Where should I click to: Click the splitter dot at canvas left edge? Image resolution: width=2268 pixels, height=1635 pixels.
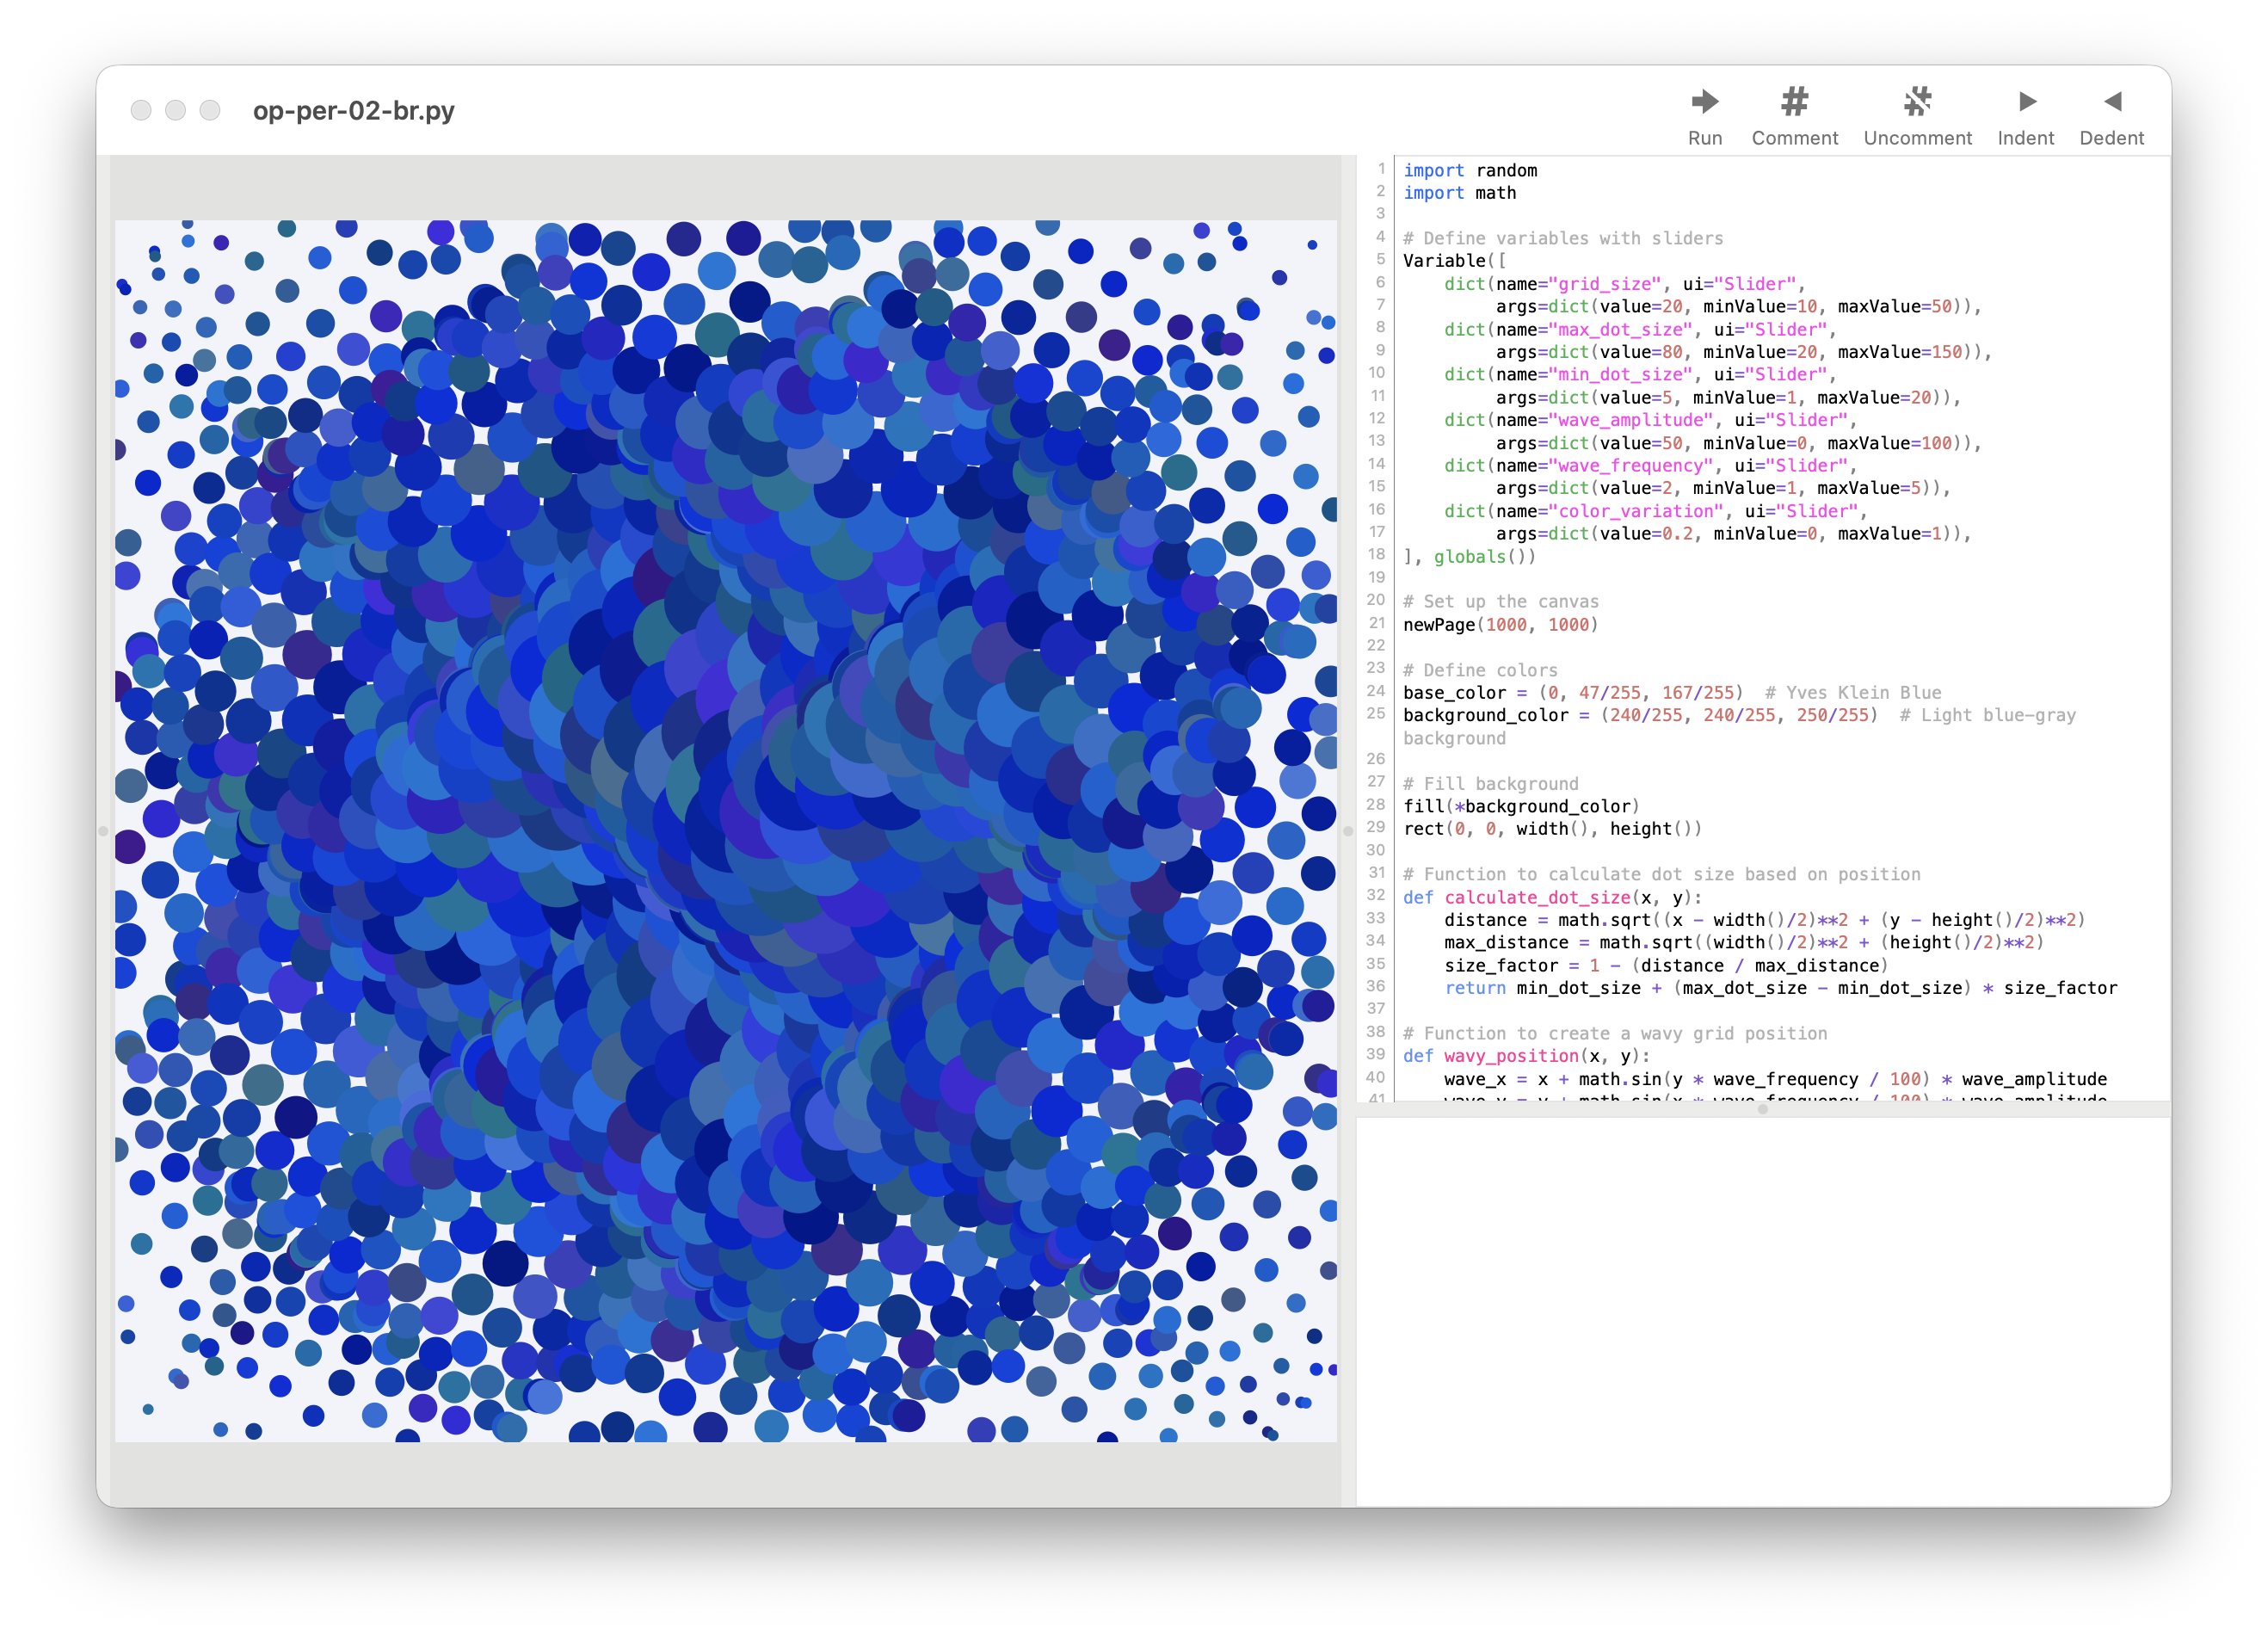(103, 831)
